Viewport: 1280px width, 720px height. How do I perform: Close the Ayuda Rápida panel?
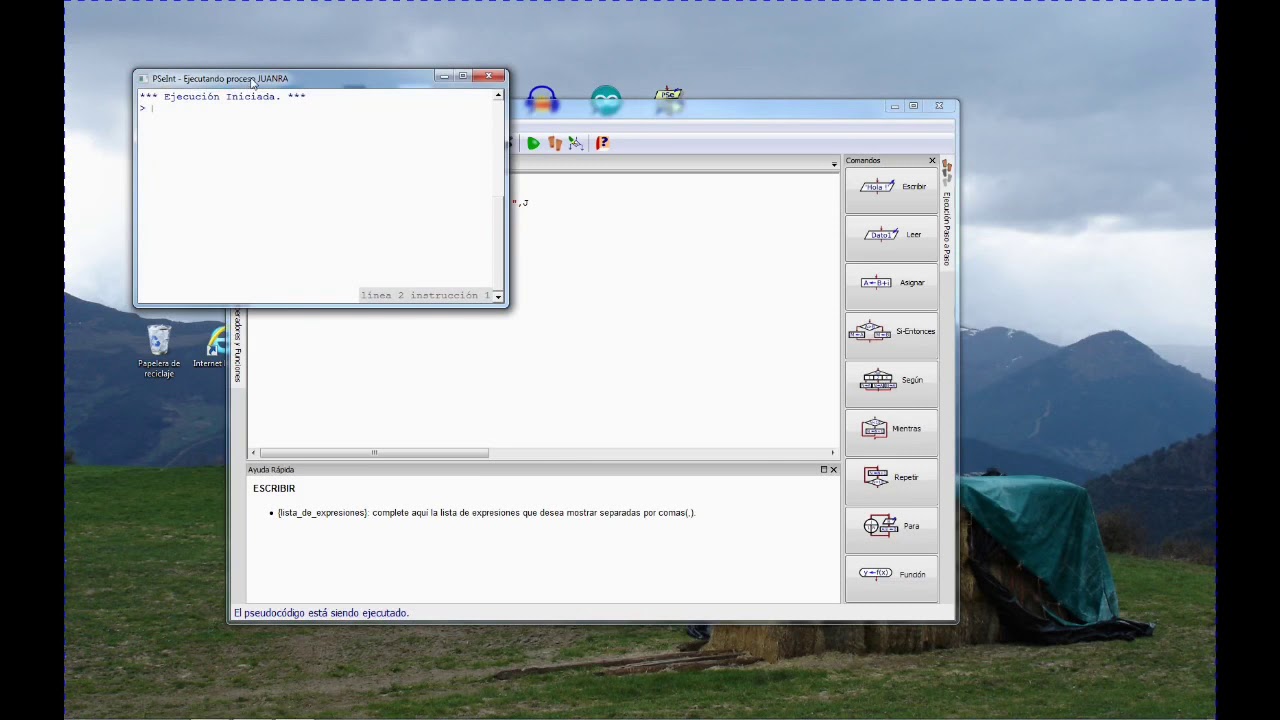(833, 469)
